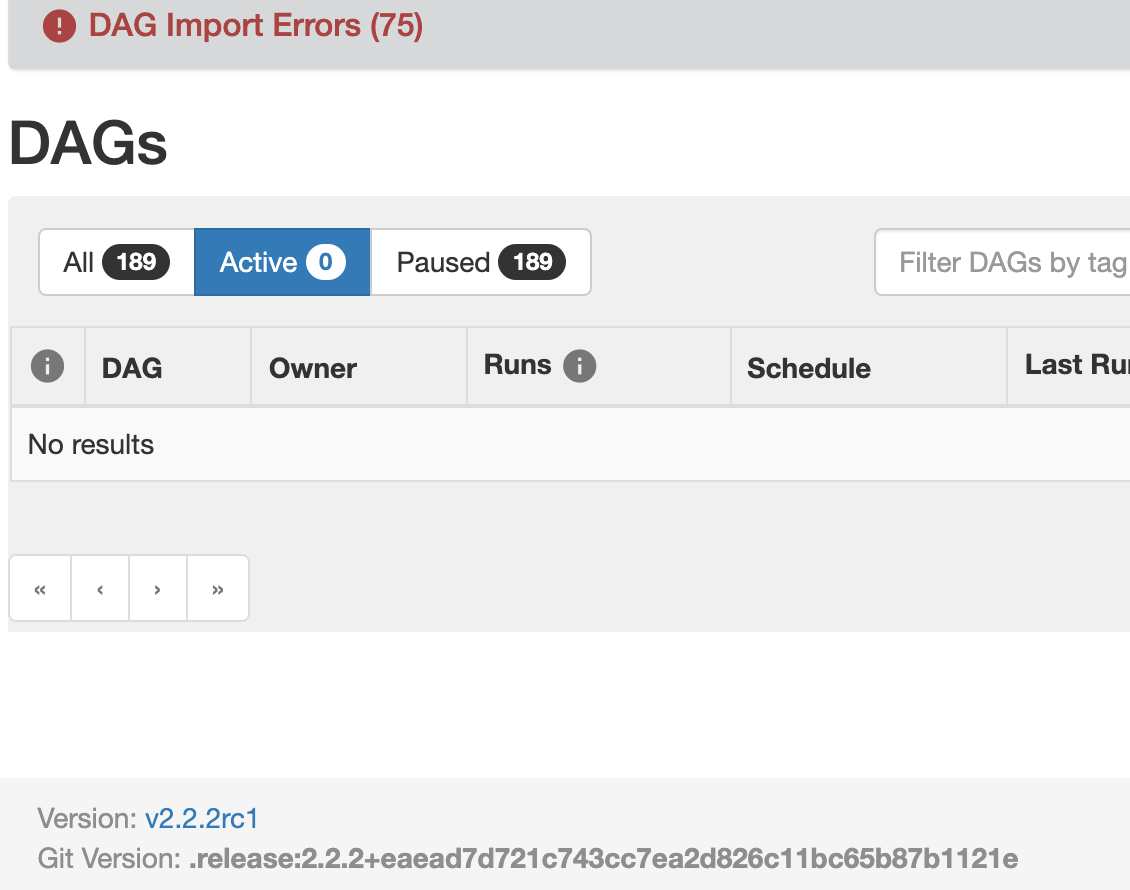This screenshot has height=890, width=1130.
Task: Click the info icon beside Runs header
Action: point(579,366)
